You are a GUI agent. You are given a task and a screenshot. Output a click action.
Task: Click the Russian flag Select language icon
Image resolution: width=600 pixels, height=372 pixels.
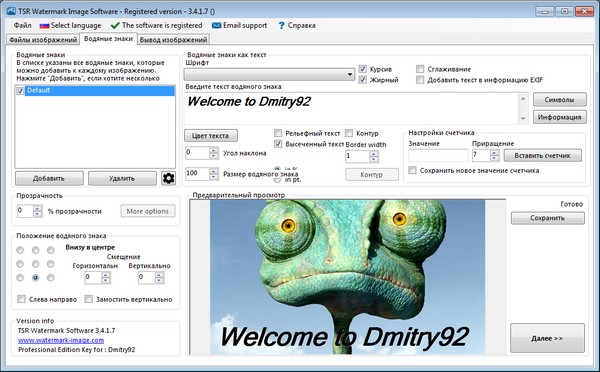pos(45,26)
